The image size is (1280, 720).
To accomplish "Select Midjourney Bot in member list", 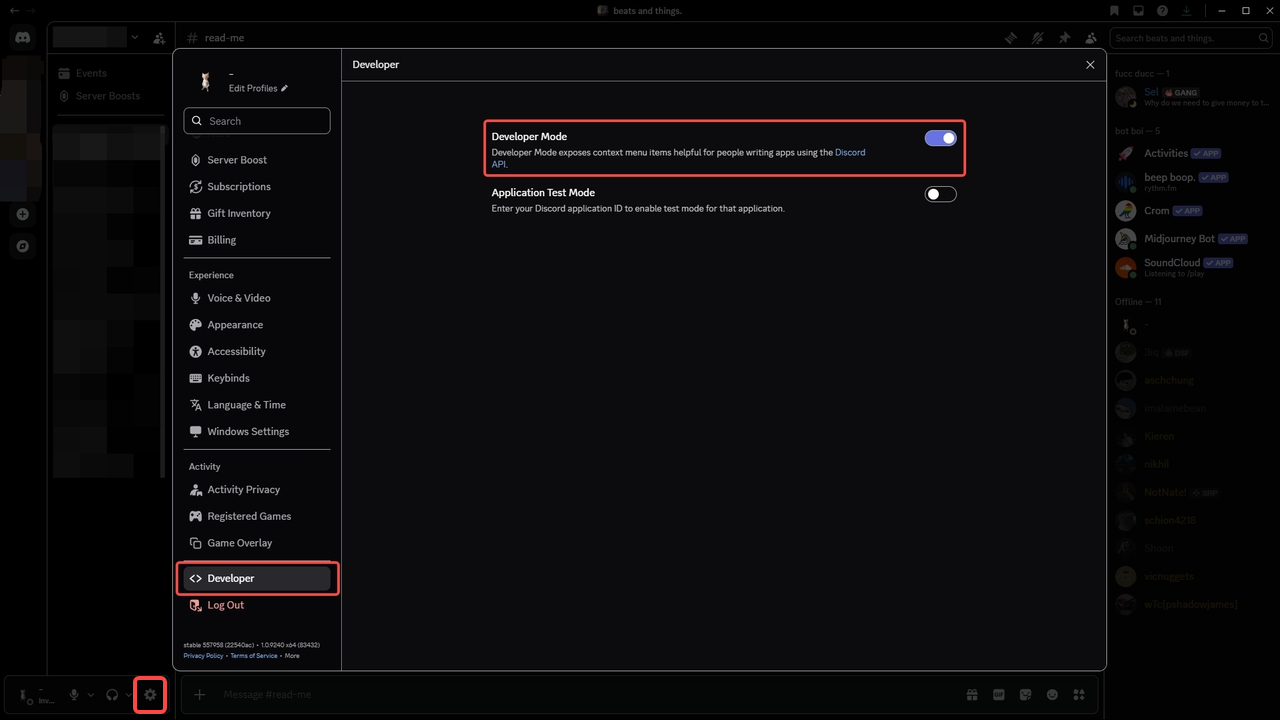I will [1192, 239].
